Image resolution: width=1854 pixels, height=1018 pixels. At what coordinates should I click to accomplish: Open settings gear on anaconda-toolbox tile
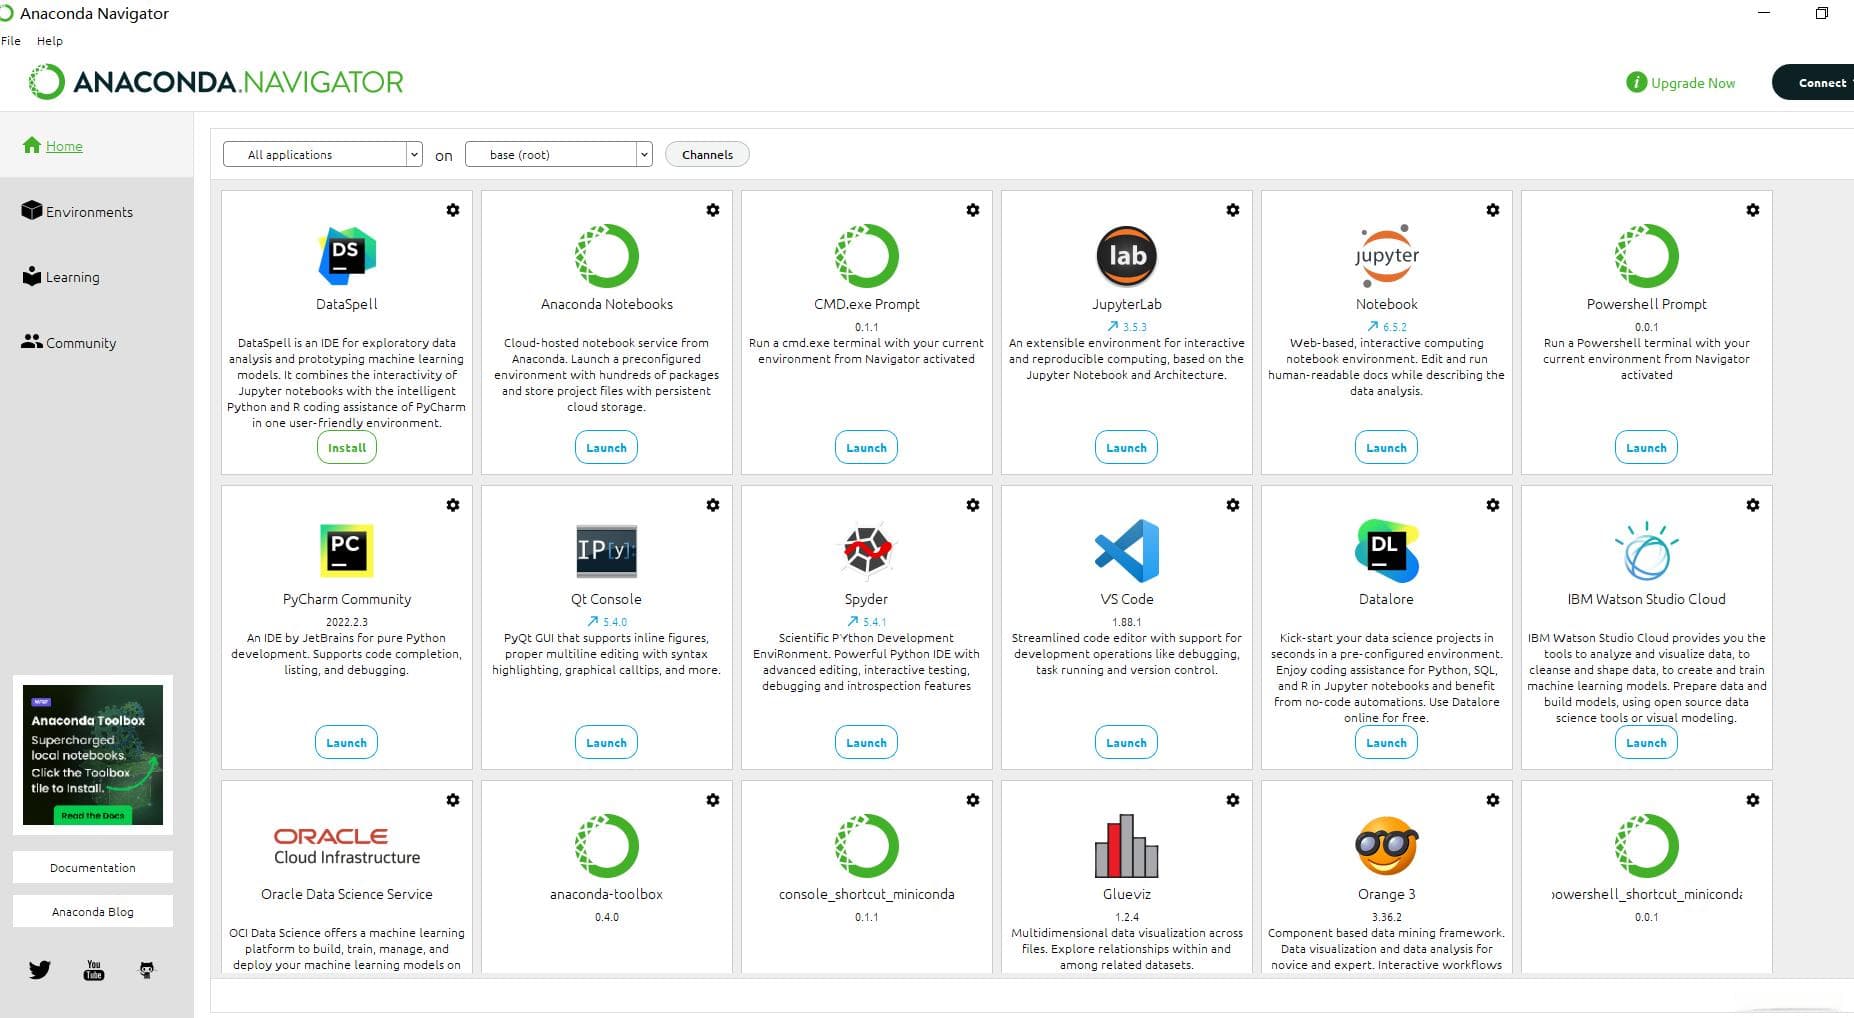pyautogui.click(x=713, y=800)
